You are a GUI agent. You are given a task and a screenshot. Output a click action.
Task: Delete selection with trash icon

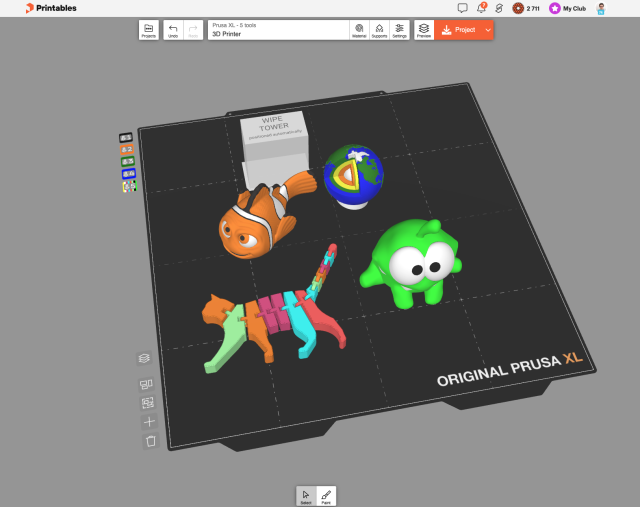pos(151,441)
